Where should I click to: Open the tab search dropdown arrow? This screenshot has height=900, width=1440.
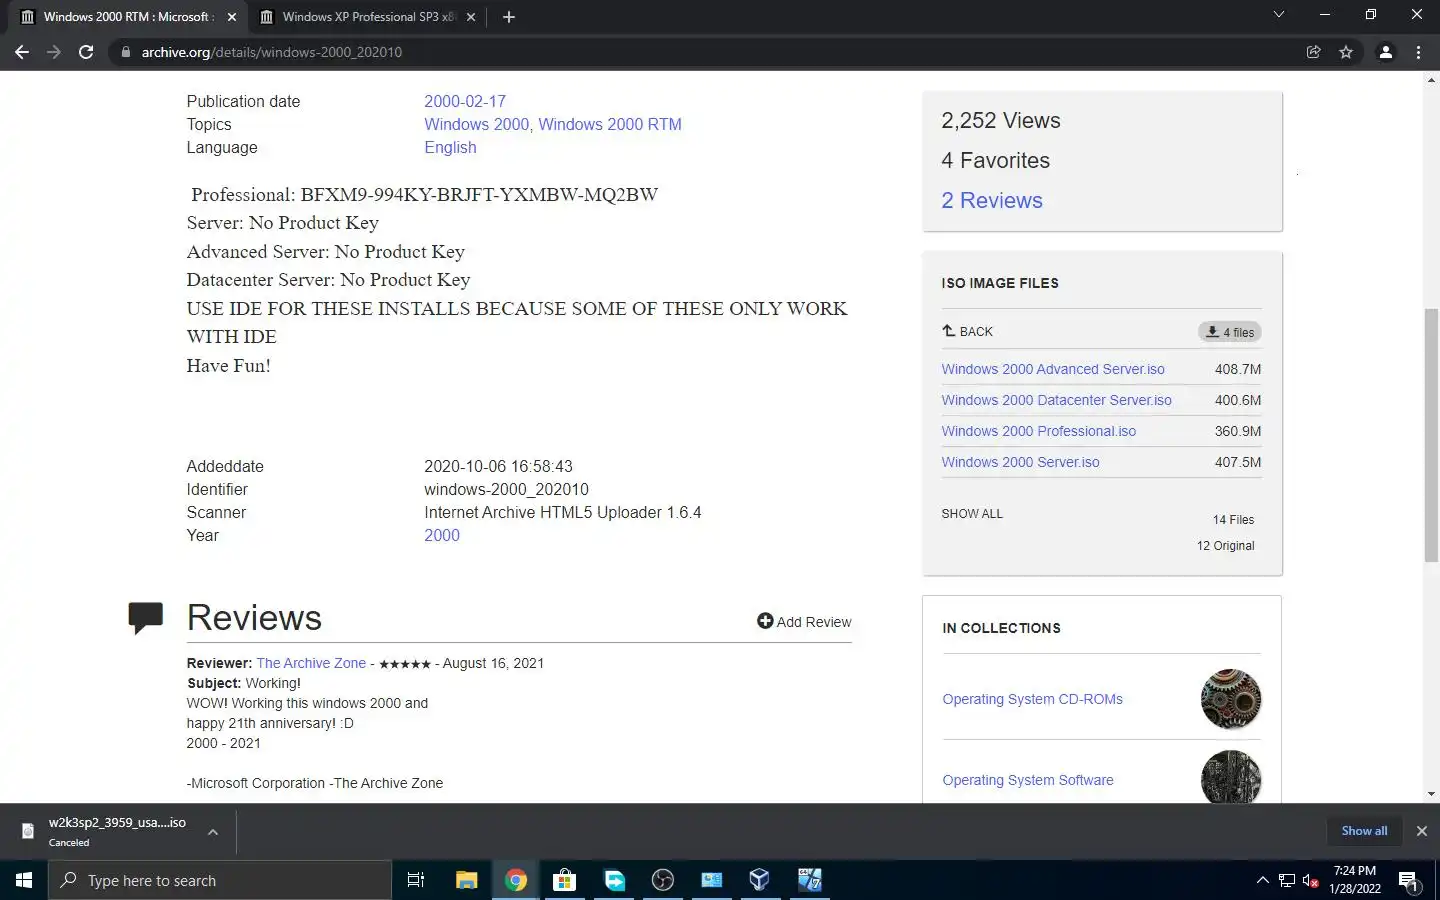coord(1278,15)
